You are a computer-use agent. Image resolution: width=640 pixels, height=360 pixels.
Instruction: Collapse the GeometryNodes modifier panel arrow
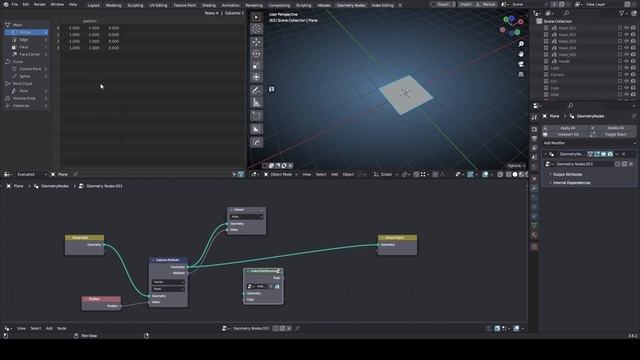point(545,154)
